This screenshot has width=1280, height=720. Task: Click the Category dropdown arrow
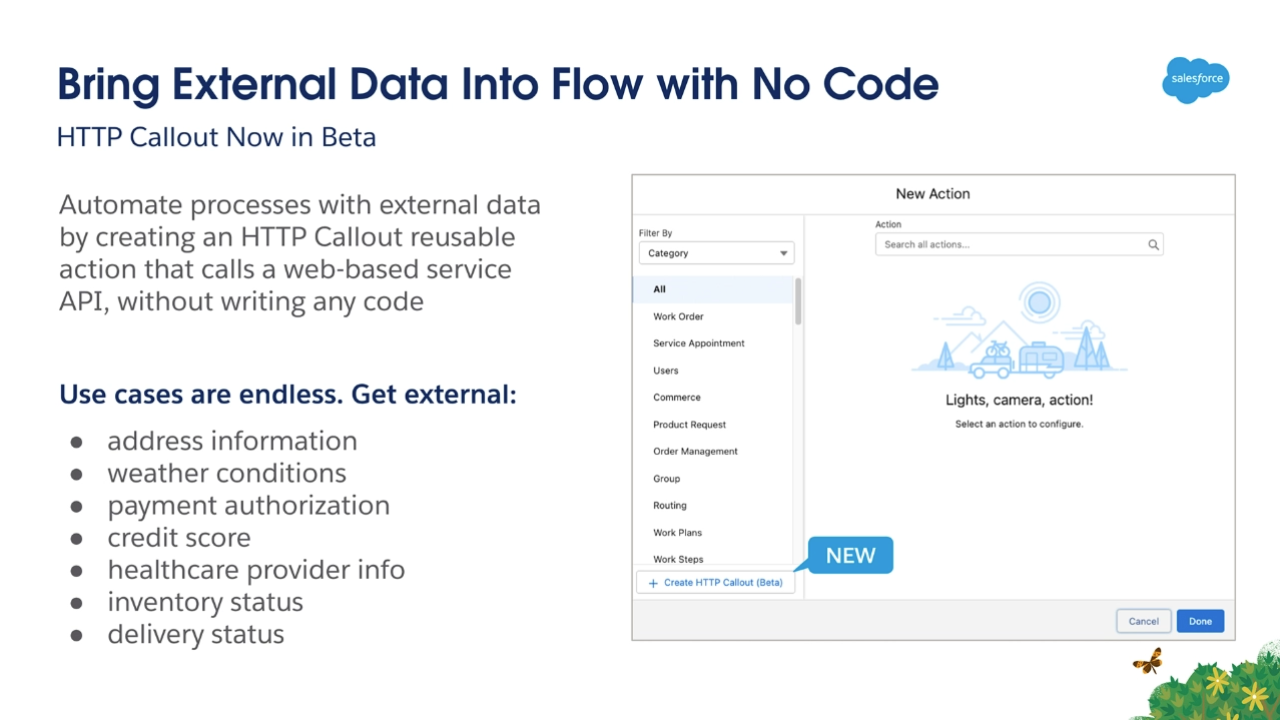pos(784,254)
